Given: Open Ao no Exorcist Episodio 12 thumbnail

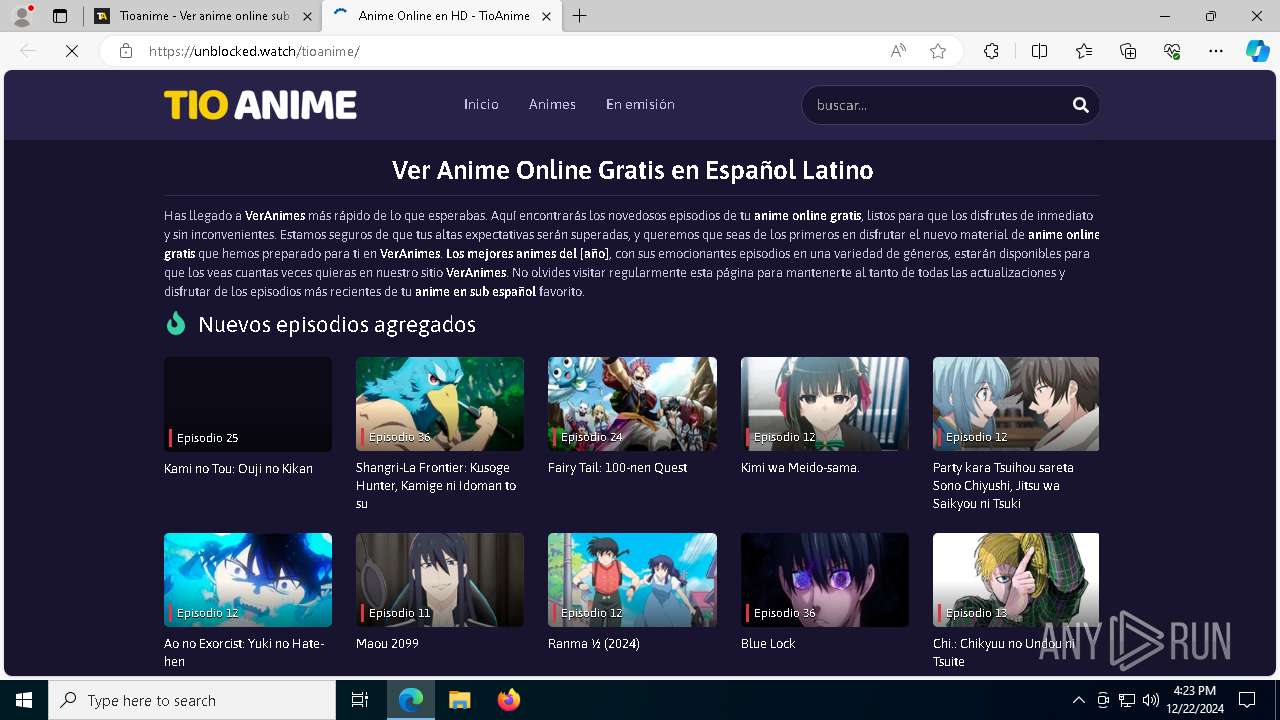Looking at the screenshot, I should (x=248, y=580).
